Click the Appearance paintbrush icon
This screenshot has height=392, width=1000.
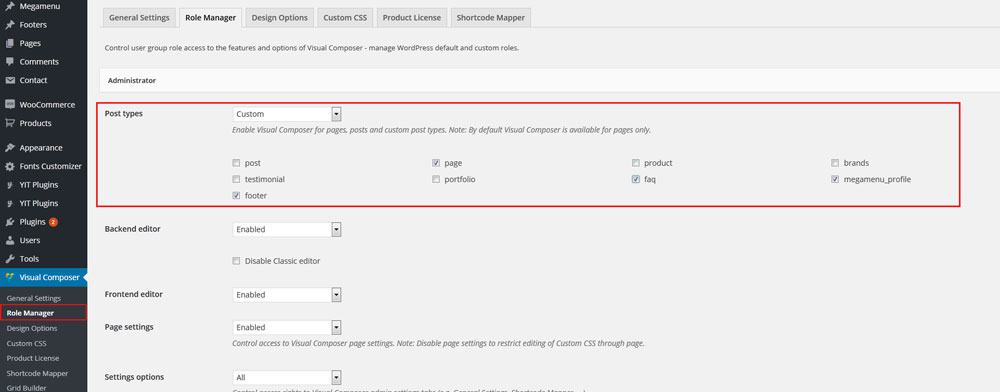(x=10, y=148)
